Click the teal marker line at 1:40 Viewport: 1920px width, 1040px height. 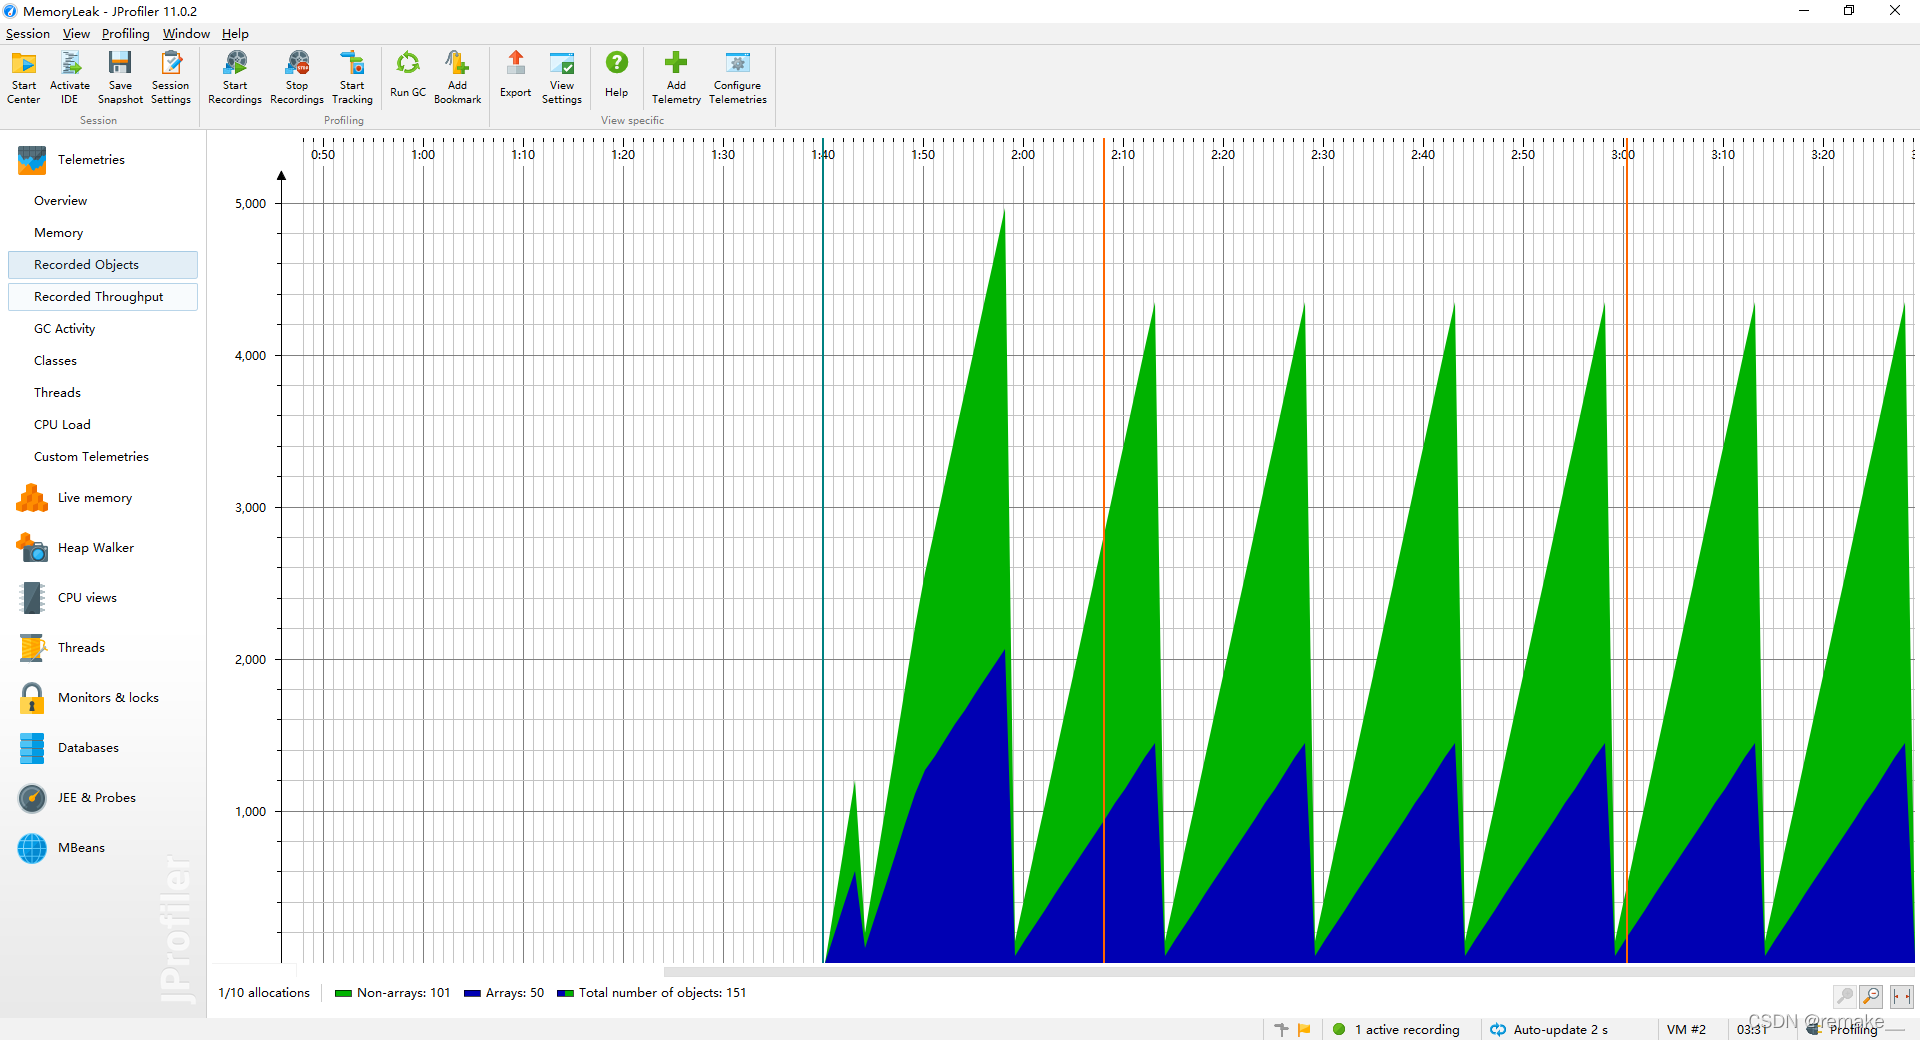[823, 550]
